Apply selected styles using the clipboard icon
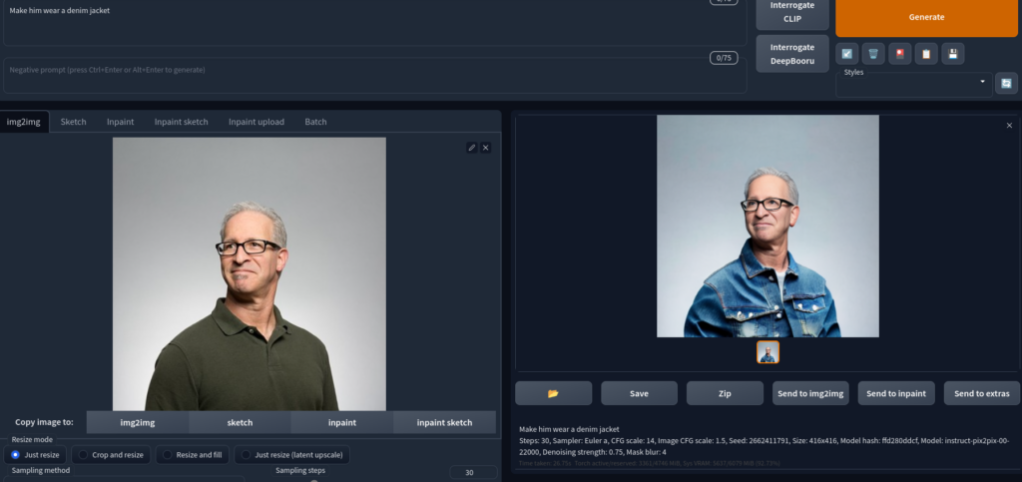The width and height of the screenshot is (1022, 482). 926,54
